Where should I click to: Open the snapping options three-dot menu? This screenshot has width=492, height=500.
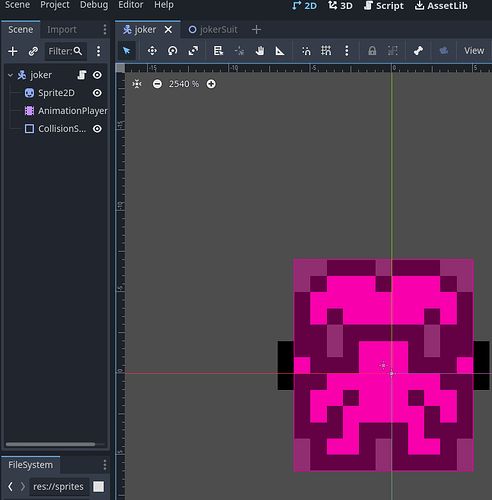tap(347, 51)
